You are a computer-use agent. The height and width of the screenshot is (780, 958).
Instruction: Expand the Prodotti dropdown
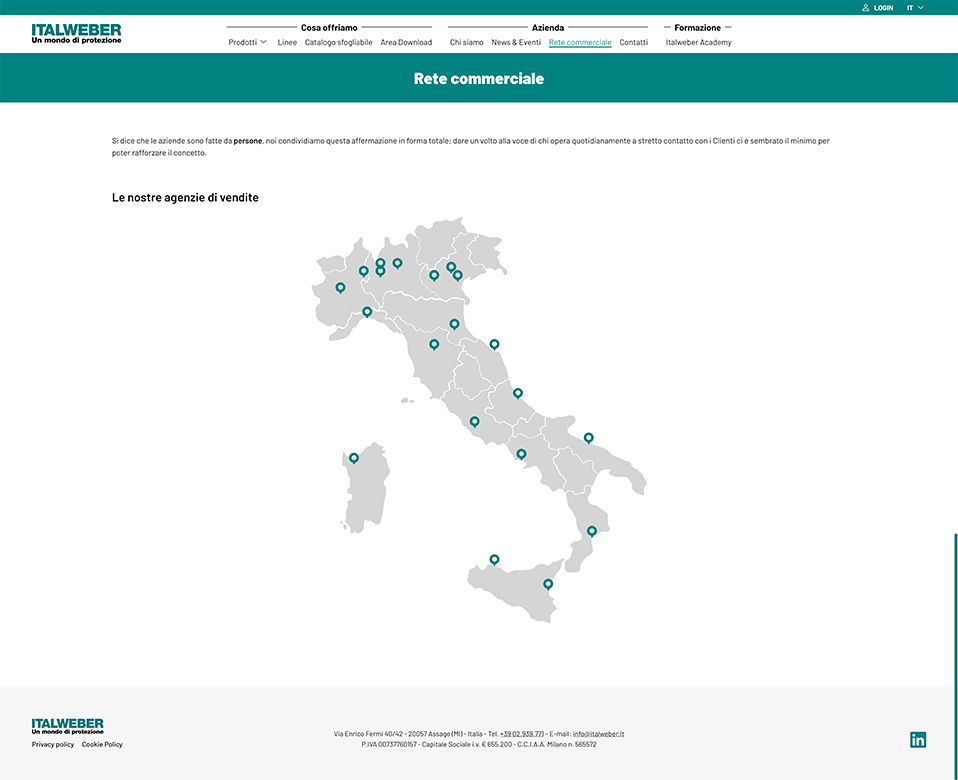(x=246, y=42)
